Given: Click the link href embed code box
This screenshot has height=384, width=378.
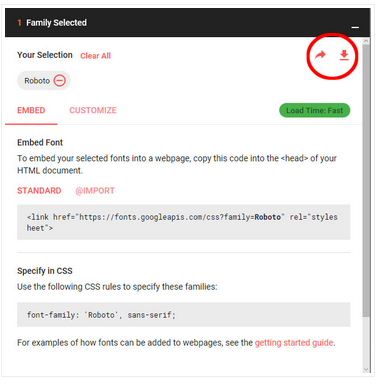Looking at the screenshot, I should (184, 222).
